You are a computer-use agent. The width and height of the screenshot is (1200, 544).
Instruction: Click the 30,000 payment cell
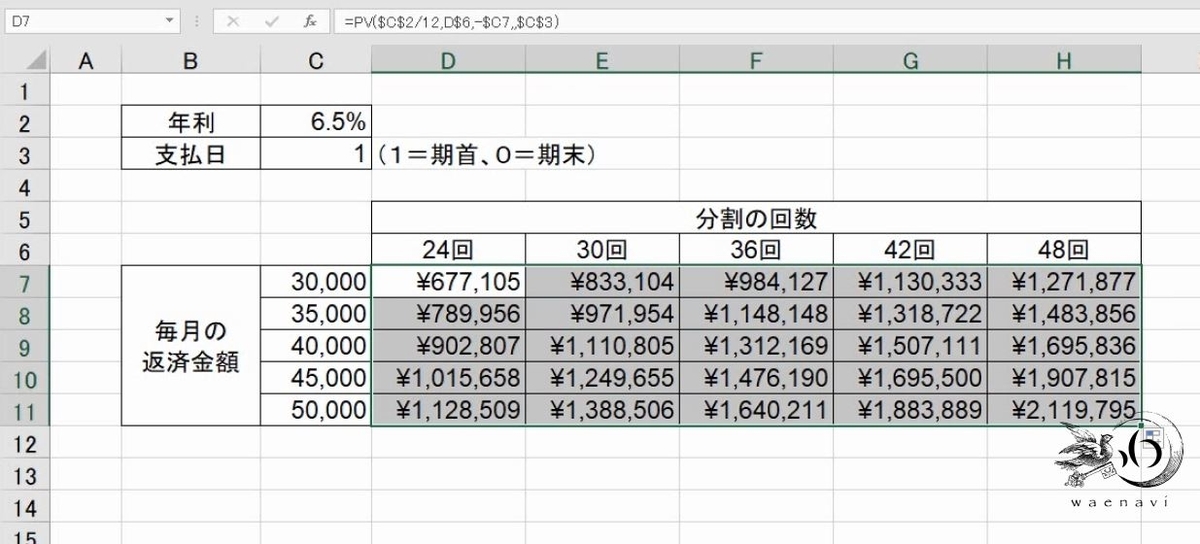coord(315,283)
